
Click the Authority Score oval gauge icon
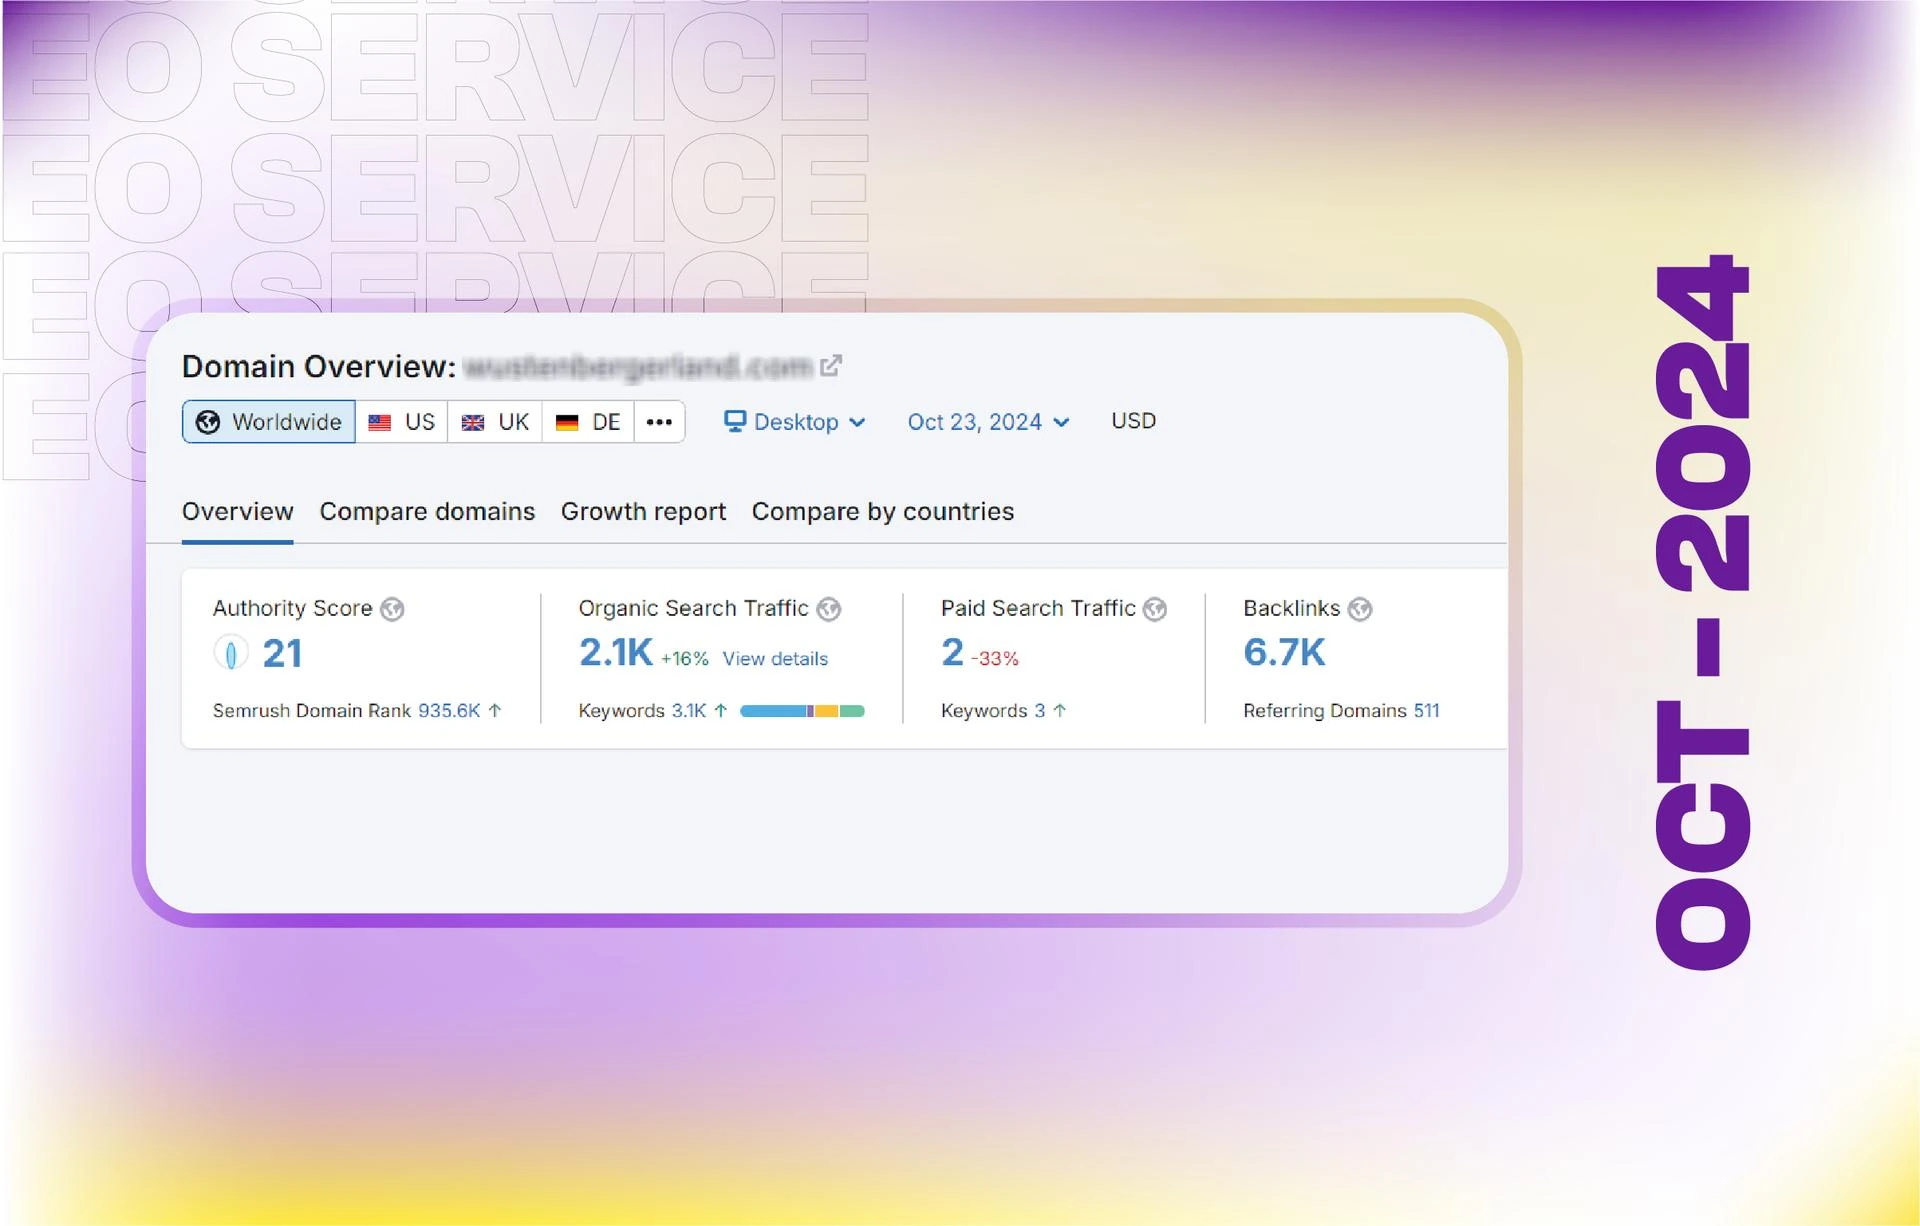[231, 654]
